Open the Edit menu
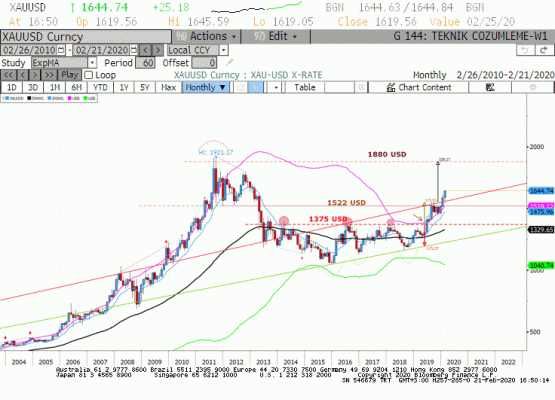555x400 pixels. (x=275, y=36)
